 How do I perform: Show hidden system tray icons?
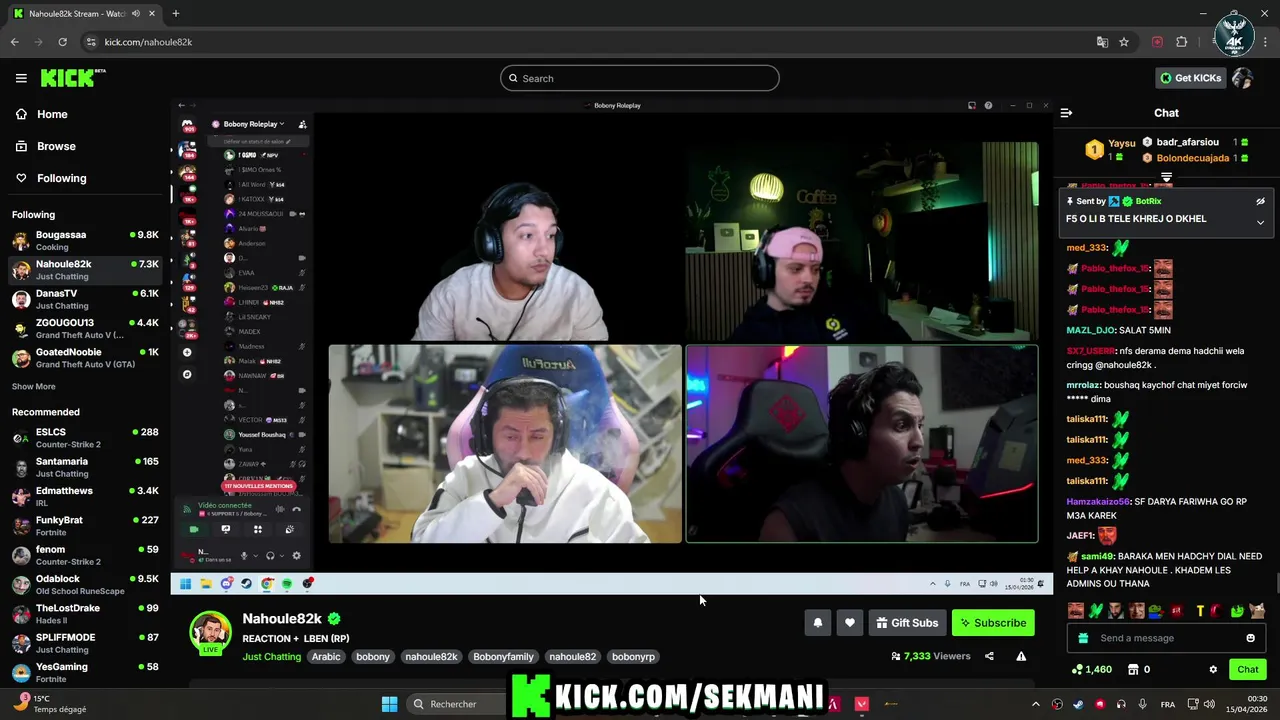click(1035, 704)
